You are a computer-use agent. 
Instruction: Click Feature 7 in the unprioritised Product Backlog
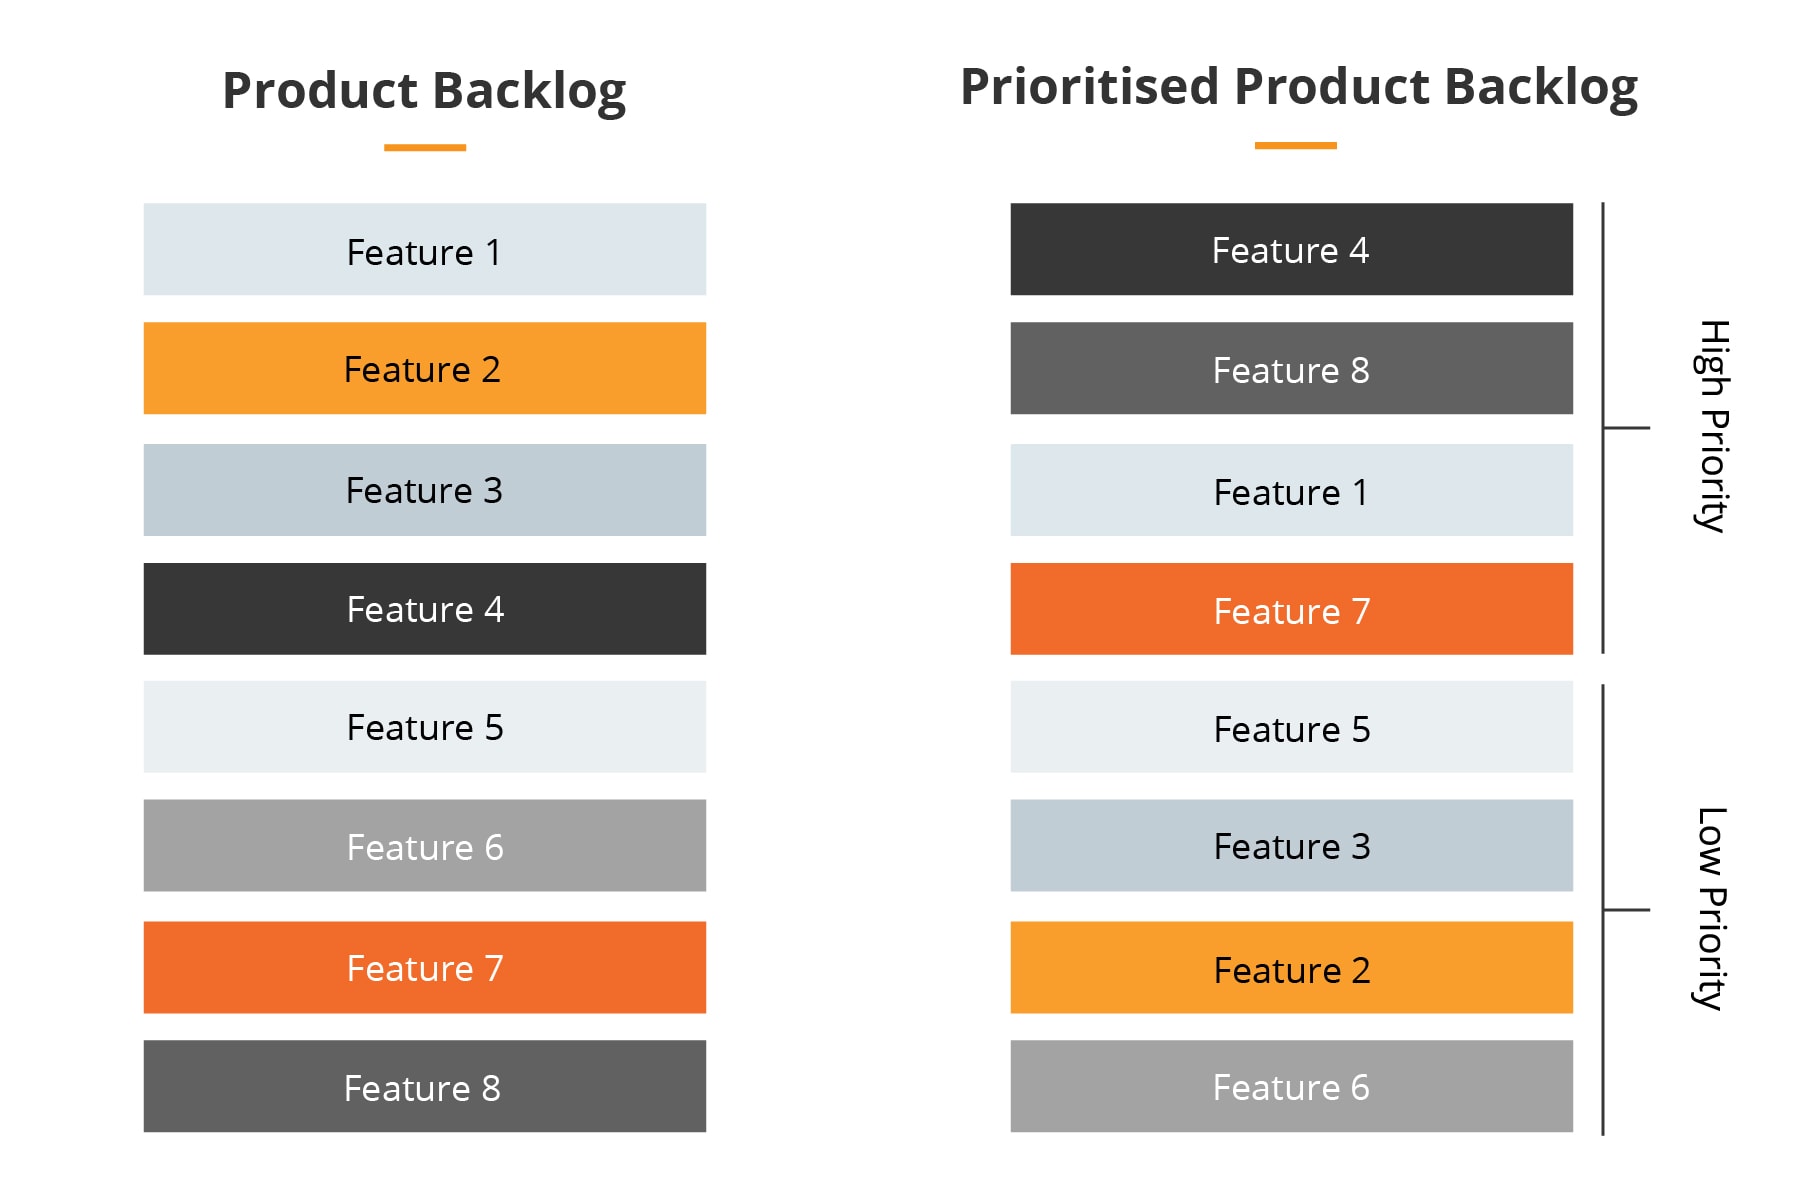coord(424,967)
